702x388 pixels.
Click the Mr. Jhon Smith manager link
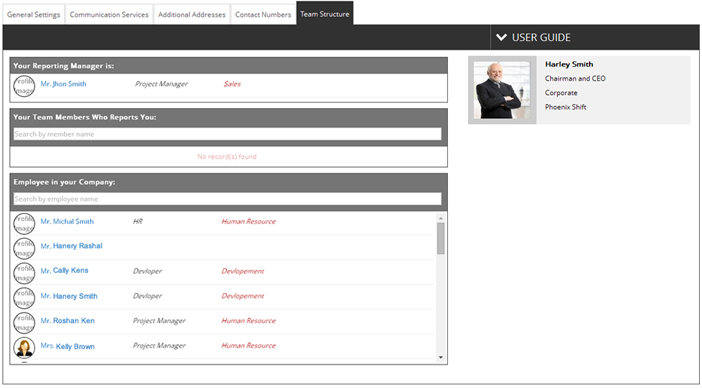pyautogui.click(x=63, y=84)
